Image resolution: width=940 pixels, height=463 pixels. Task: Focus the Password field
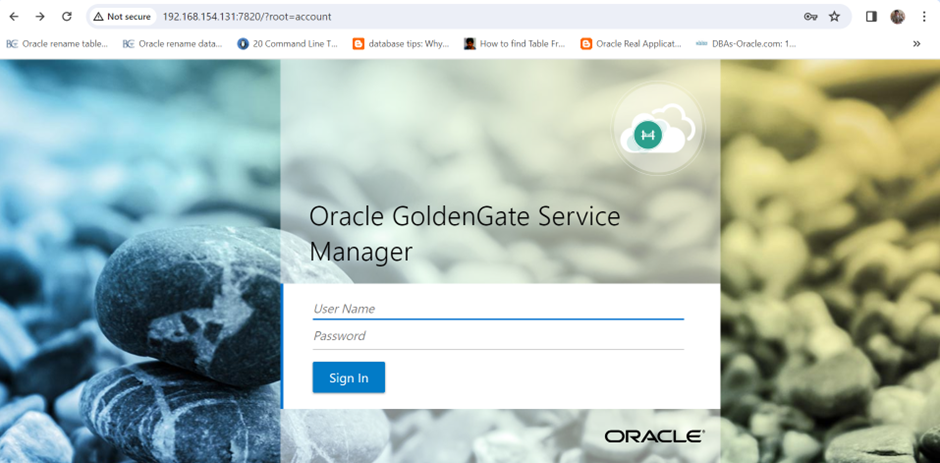pyautogui.click(x=497, y=336)
